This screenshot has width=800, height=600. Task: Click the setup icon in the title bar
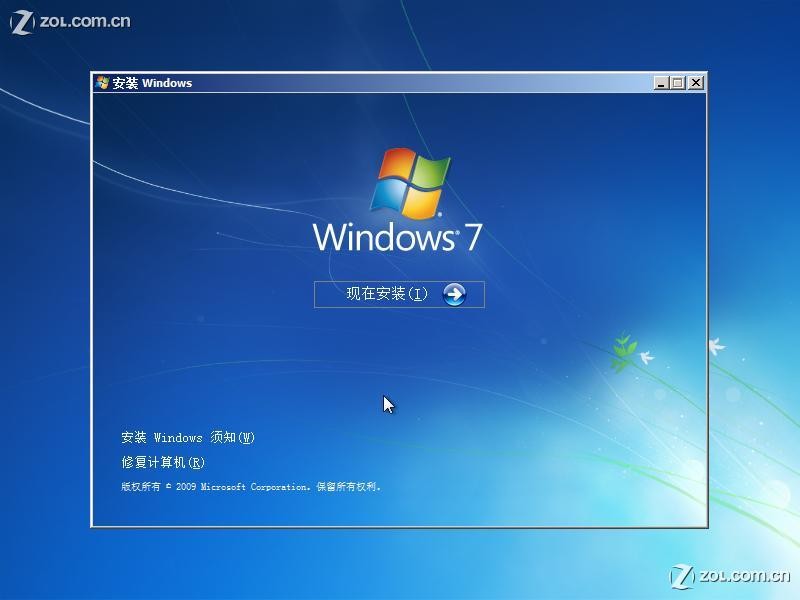click(x=102, y=83)
